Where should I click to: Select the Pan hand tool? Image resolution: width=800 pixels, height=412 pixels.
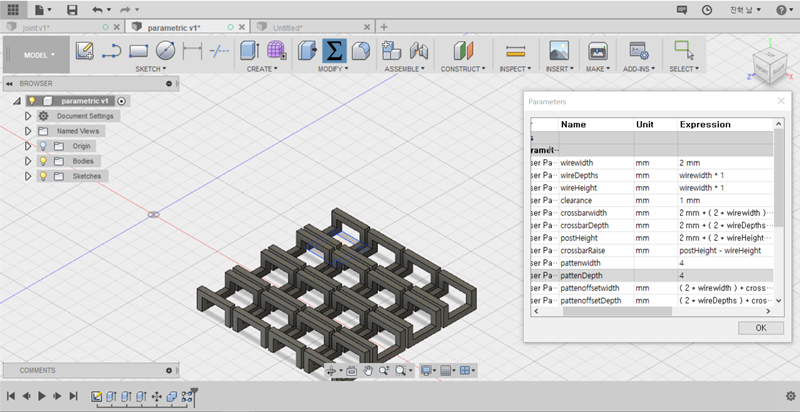pyautogui.click(x=368, y=371)
